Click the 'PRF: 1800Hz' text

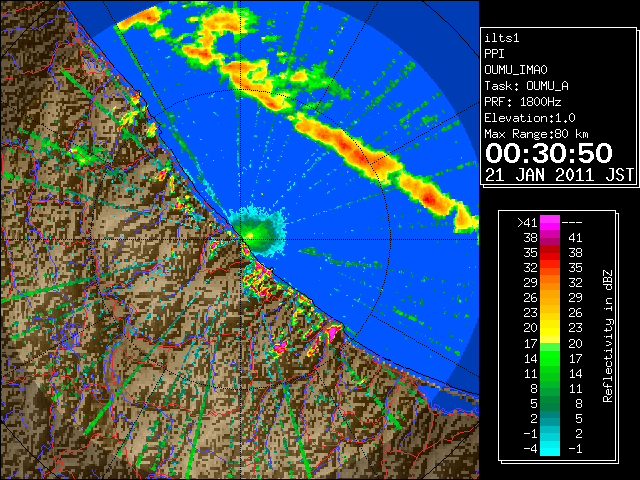(522, 102)
